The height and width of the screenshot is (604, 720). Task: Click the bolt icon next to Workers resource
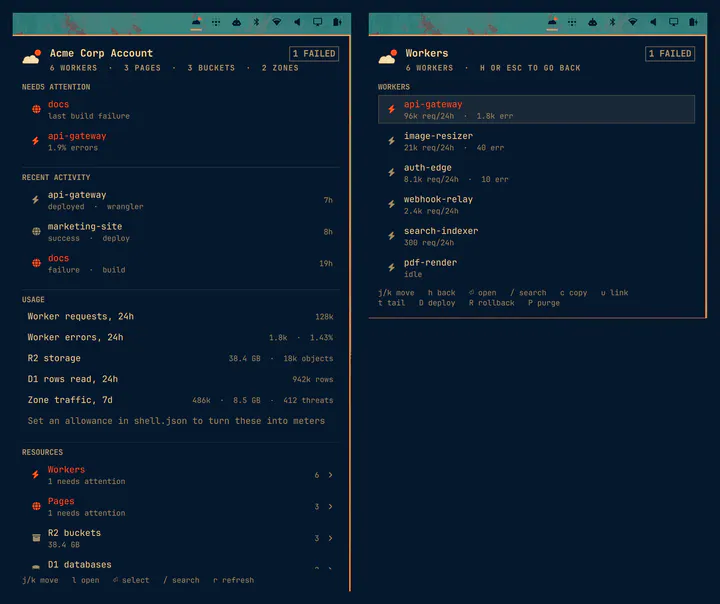(x=35, y=474)
